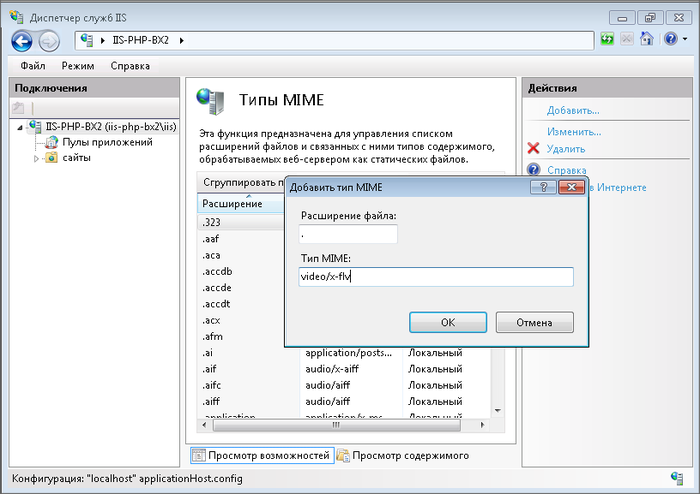
Task: Switch to Просмотр содержимого tab
Action: (x=403, y=455)
